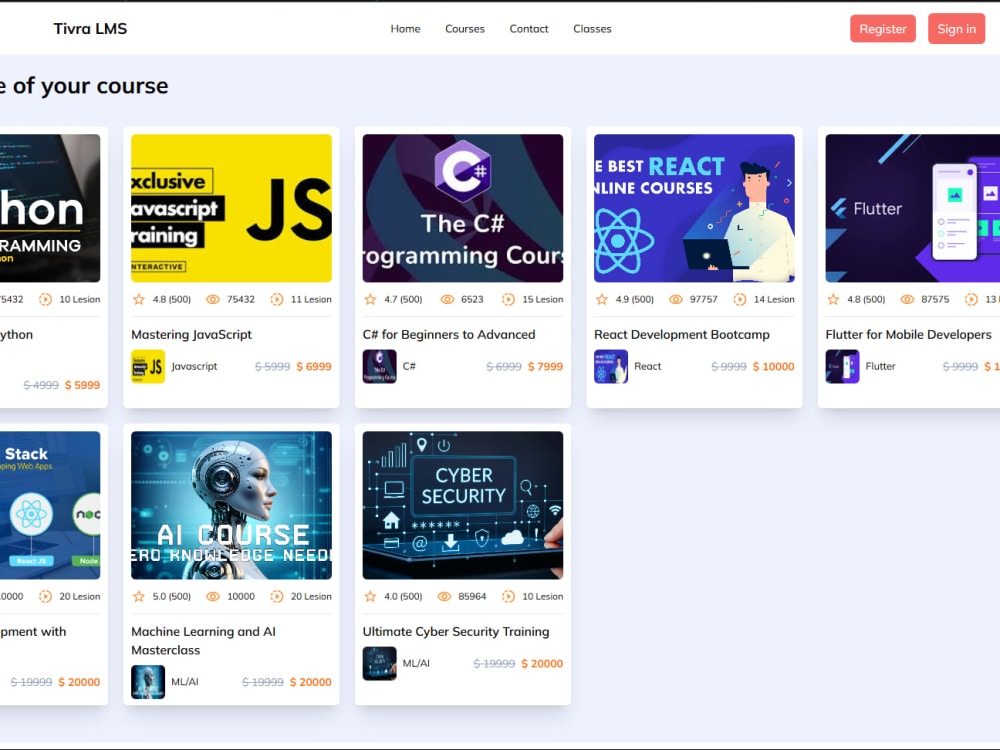Go to the Home menu item
The image size is (1000, 750).
coord(406,29)
